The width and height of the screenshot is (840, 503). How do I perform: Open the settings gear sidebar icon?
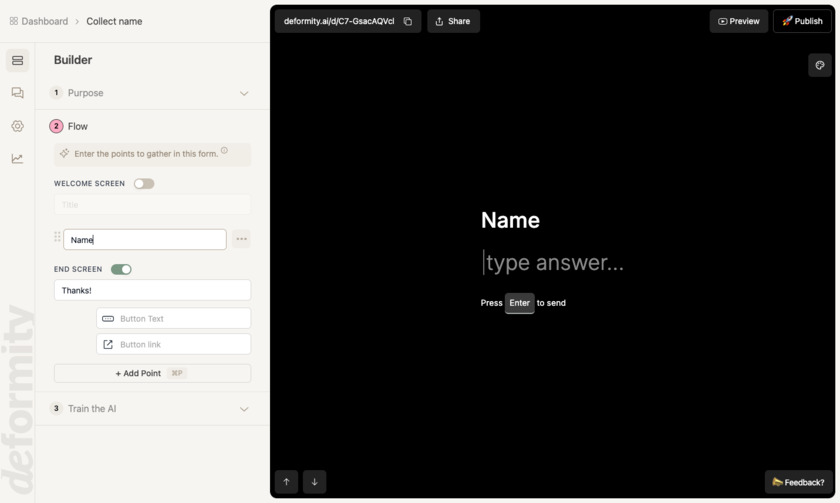[x=17, y=126]
